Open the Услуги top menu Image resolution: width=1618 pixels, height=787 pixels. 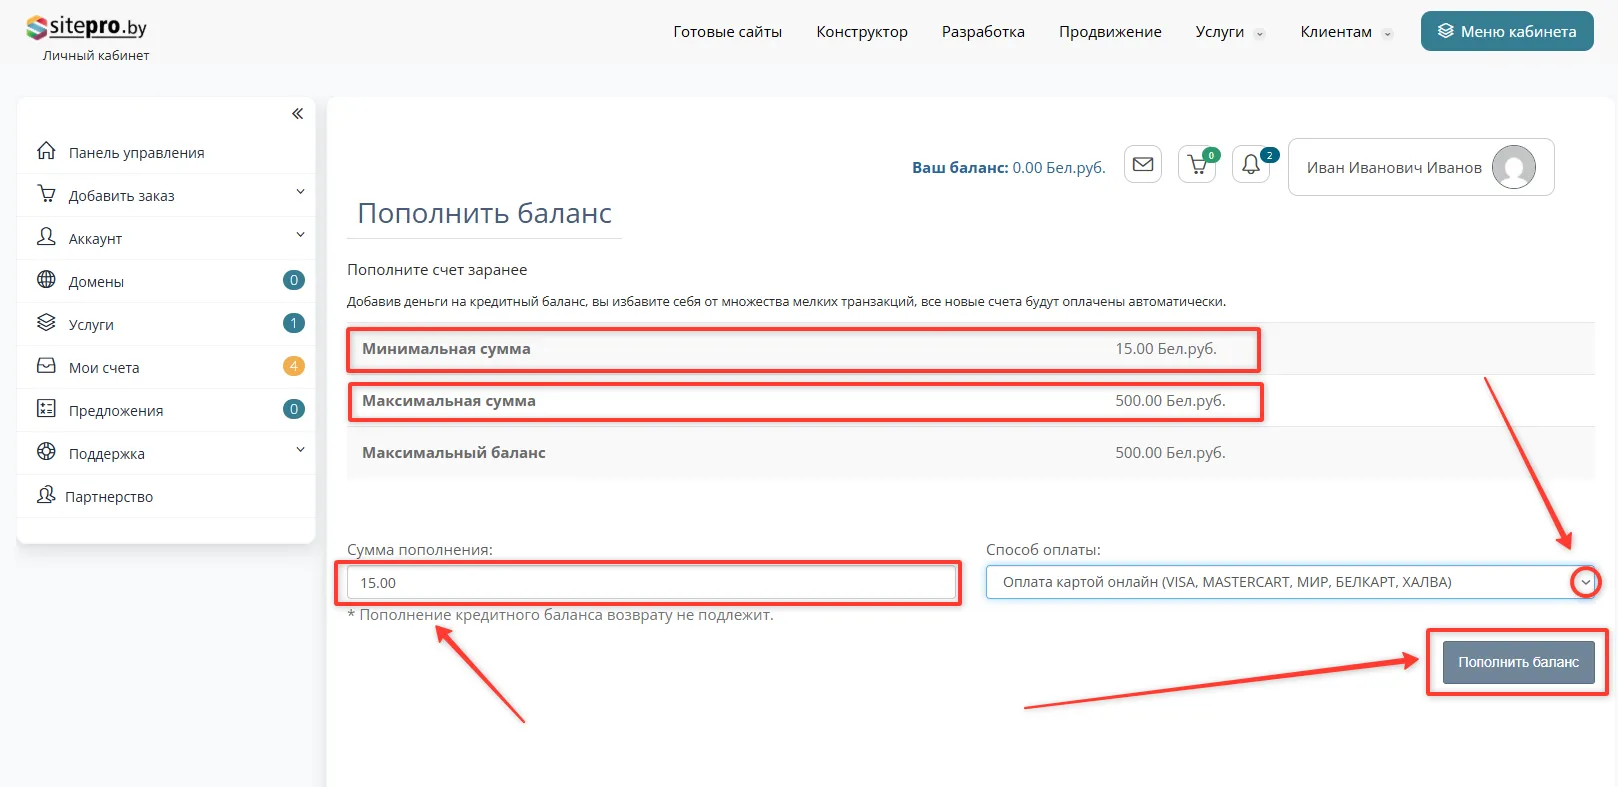1229,32
